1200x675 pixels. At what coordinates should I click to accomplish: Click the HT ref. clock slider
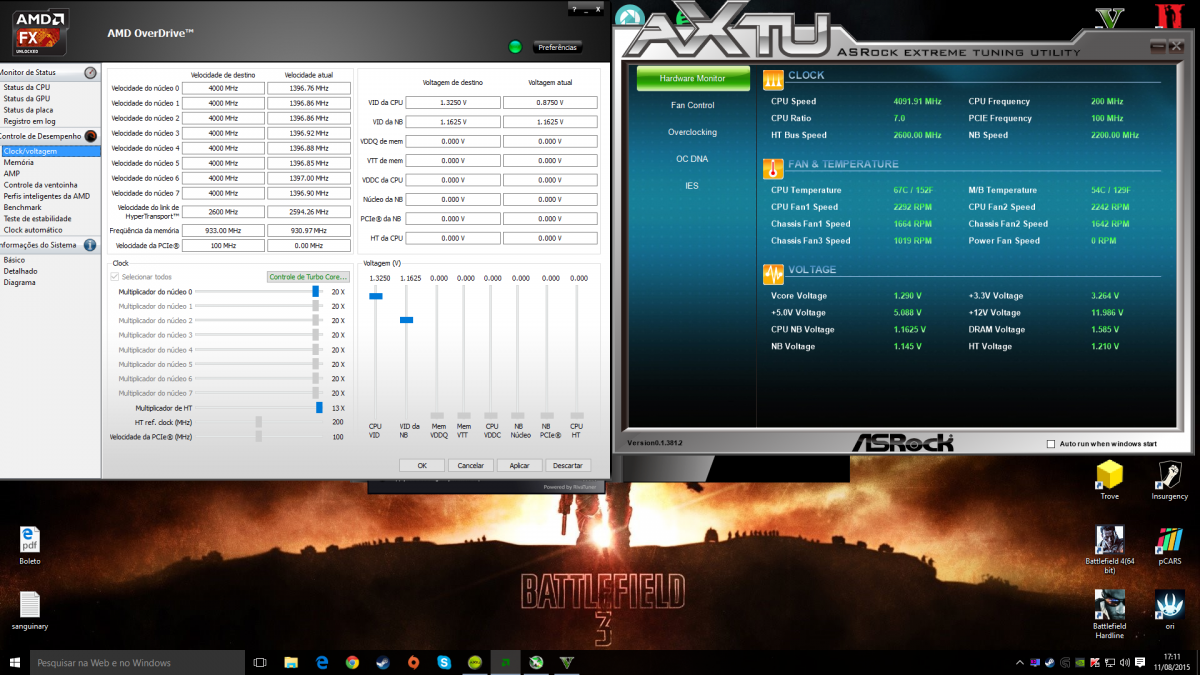coord(258,422)
